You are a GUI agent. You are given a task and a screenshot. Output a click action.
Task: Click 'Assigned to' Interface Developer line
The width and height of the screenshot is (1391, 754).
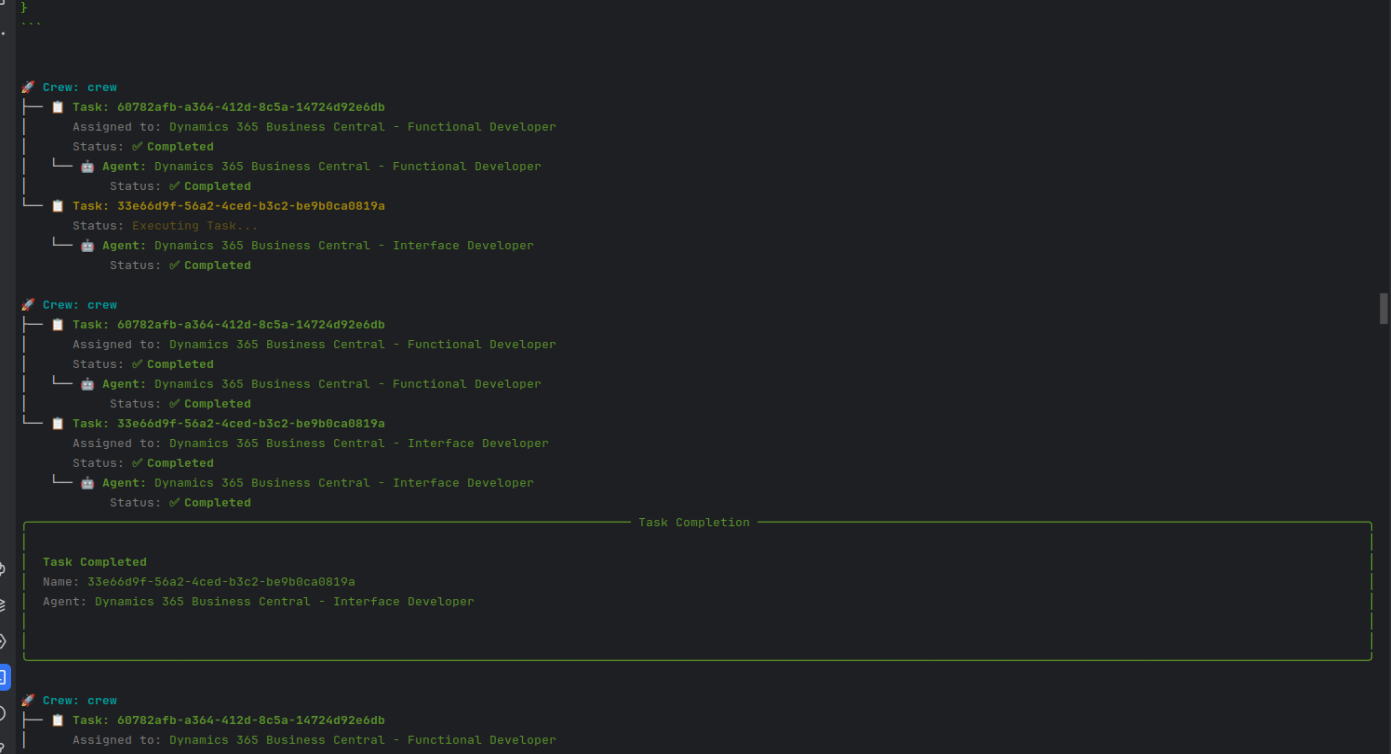310,443
